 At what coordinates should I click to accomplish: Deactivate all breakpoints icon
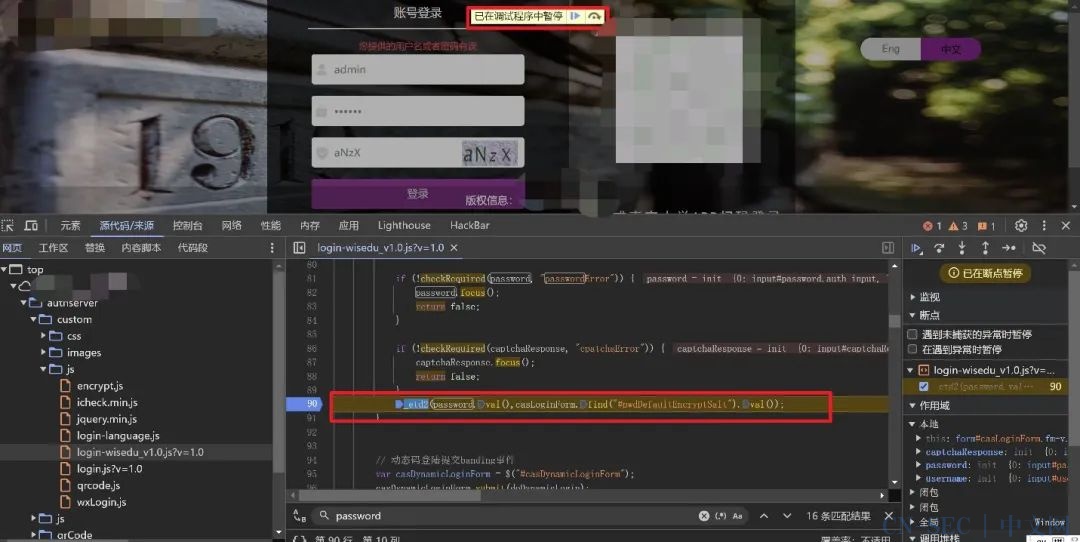coord(1039,248)
